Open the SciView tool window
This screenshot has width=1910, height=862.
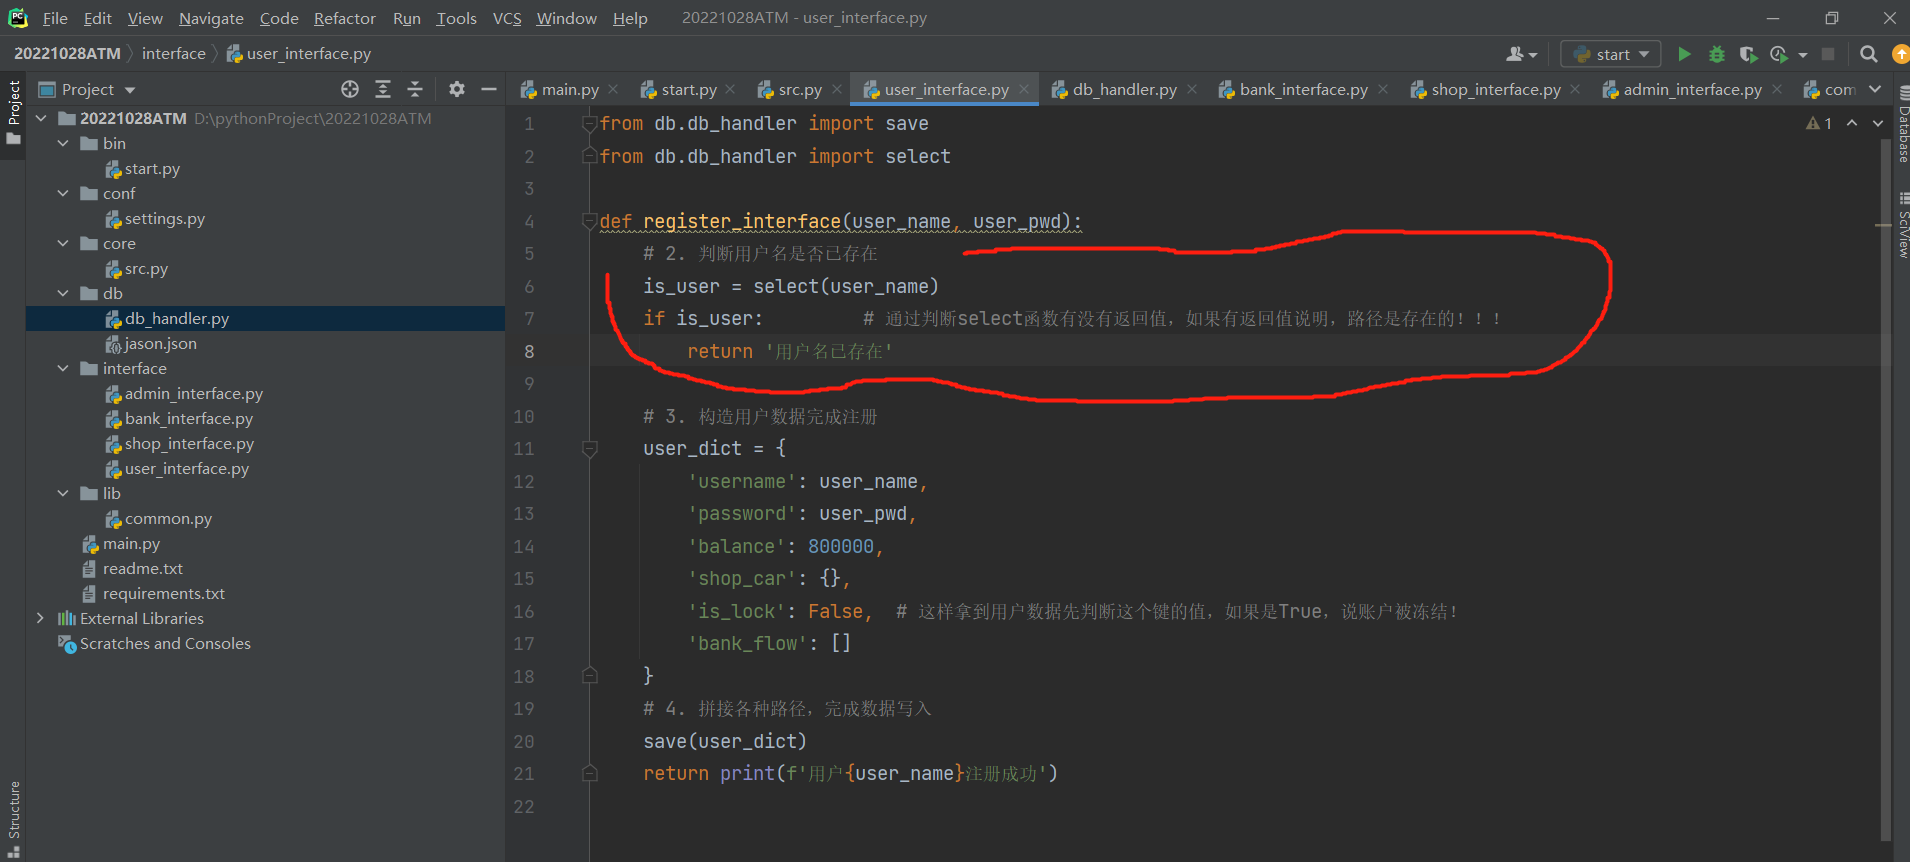tap(1902, 225)
